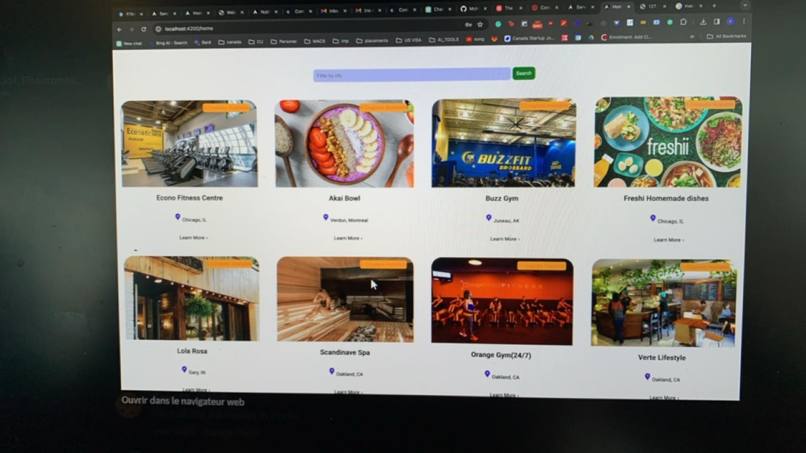The height and width of the screenshot is (453, 806).
Task: Open the Verte Lifestyle cafe photo
Action: (664, 303)
